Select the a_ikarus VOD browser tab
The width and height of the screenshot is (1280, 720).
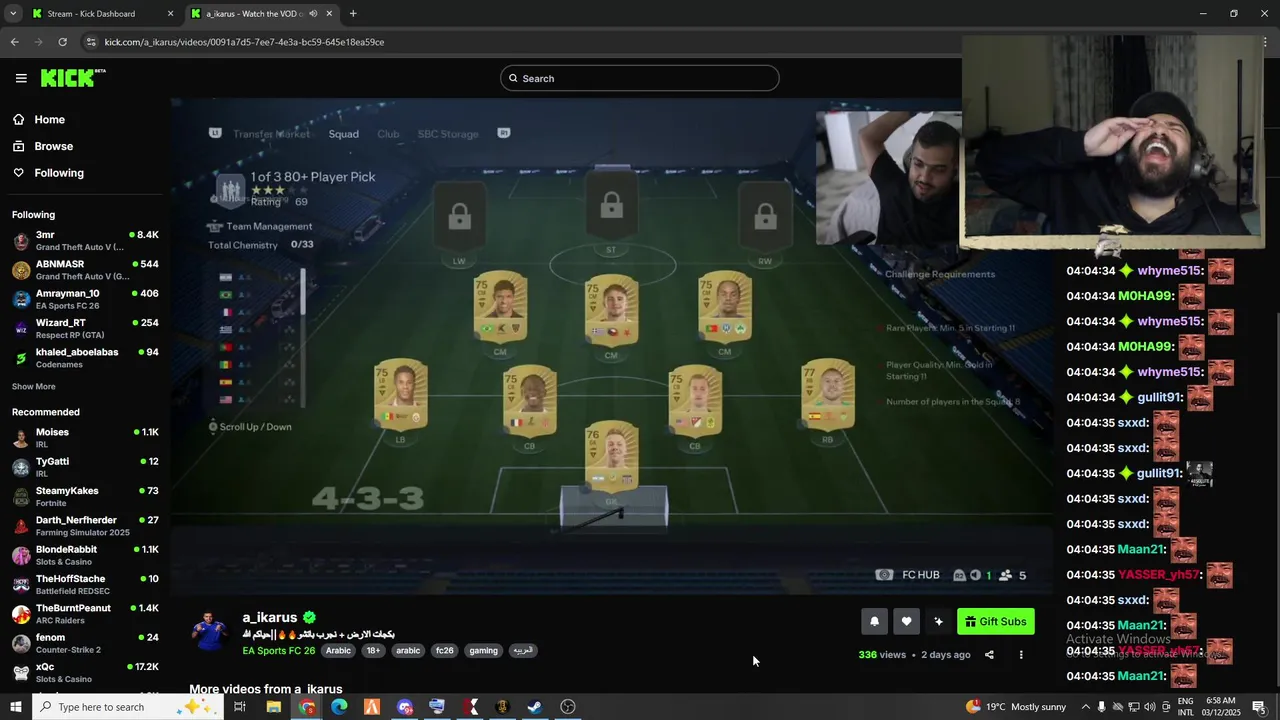262,14
